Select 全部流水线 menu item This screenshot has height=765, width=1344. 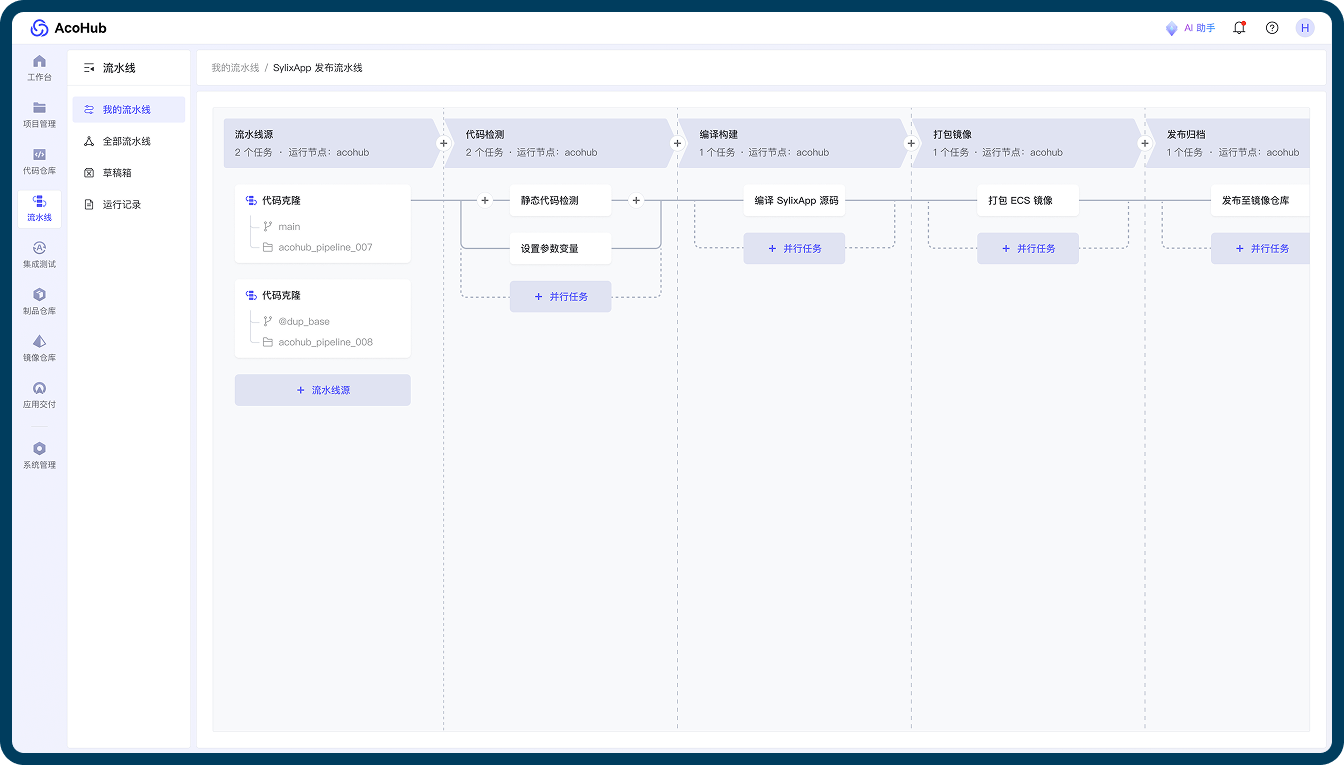pos(129,141)
